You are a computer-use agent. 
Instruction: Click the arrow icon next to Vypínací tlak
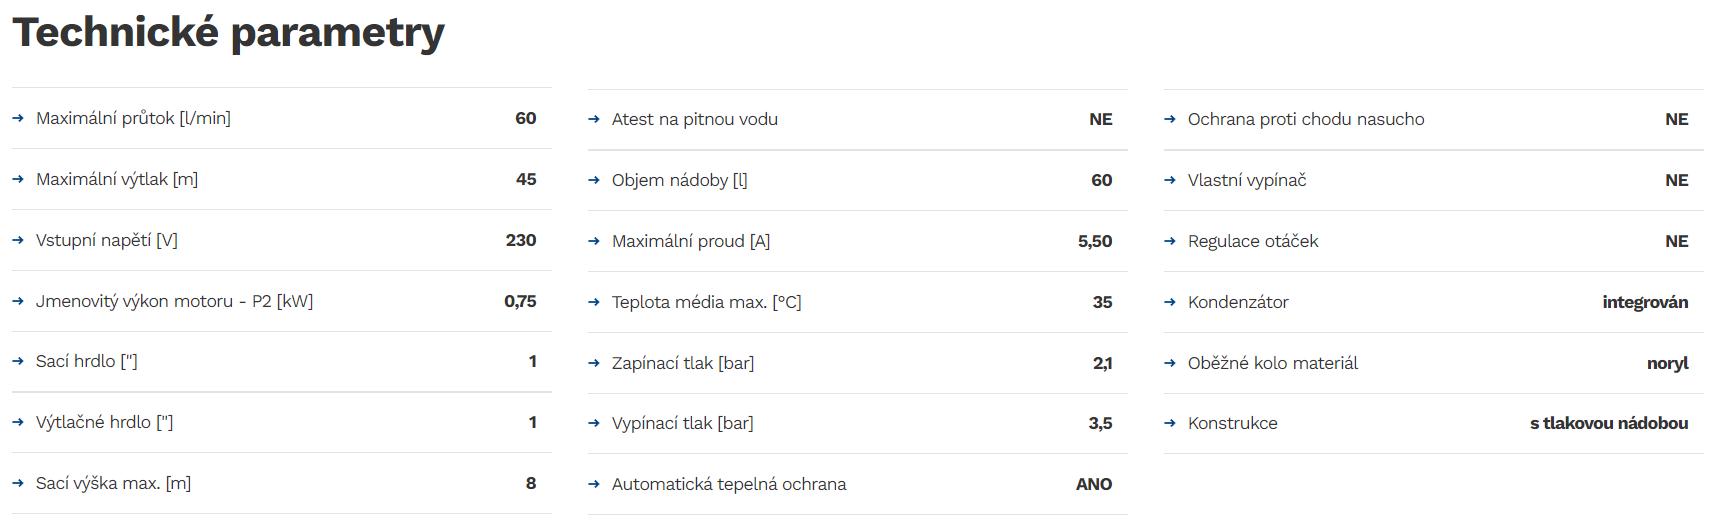point(594,423)
